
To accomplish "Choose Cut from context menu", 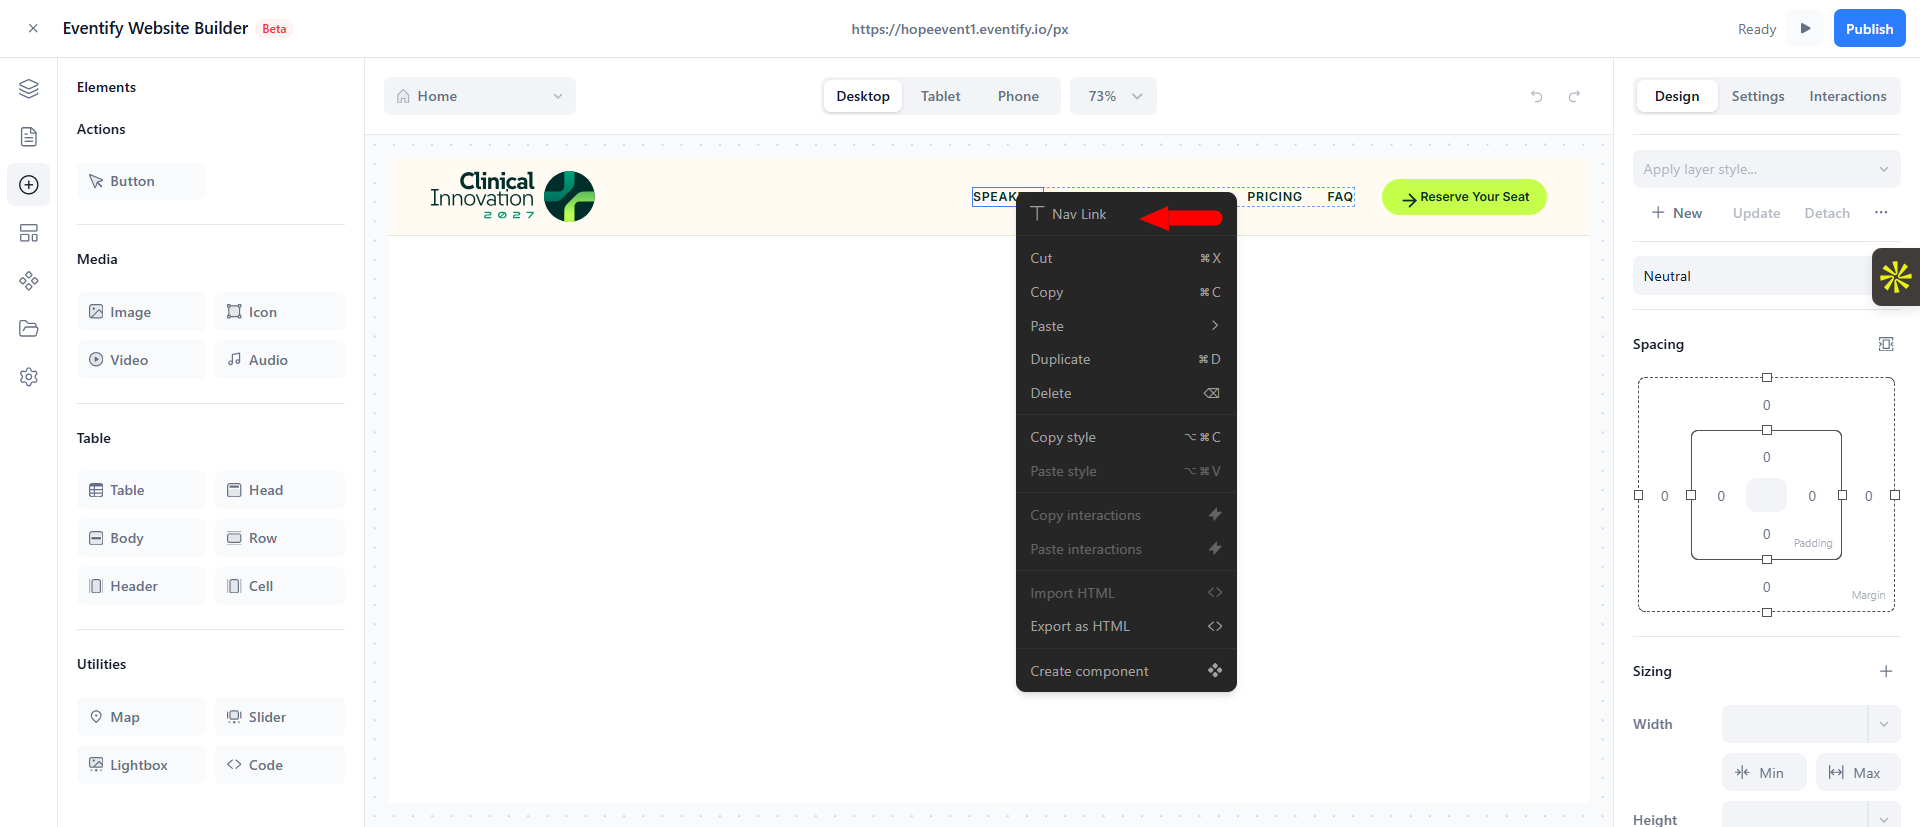I will (x=1126, y=258).
